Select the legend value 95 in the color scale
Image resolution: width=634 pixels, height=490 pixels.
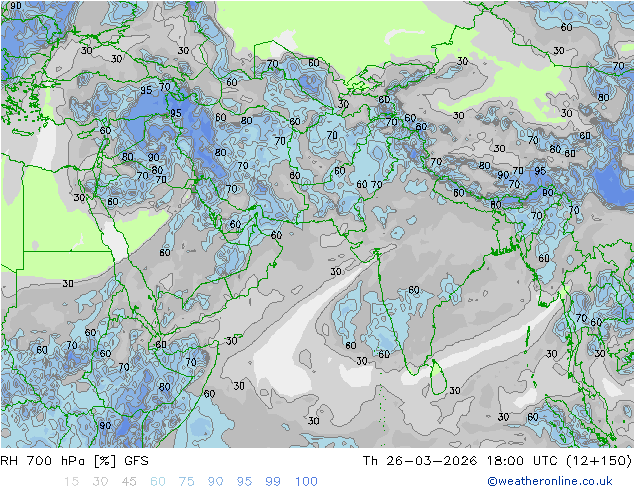(x=244, y=482)
